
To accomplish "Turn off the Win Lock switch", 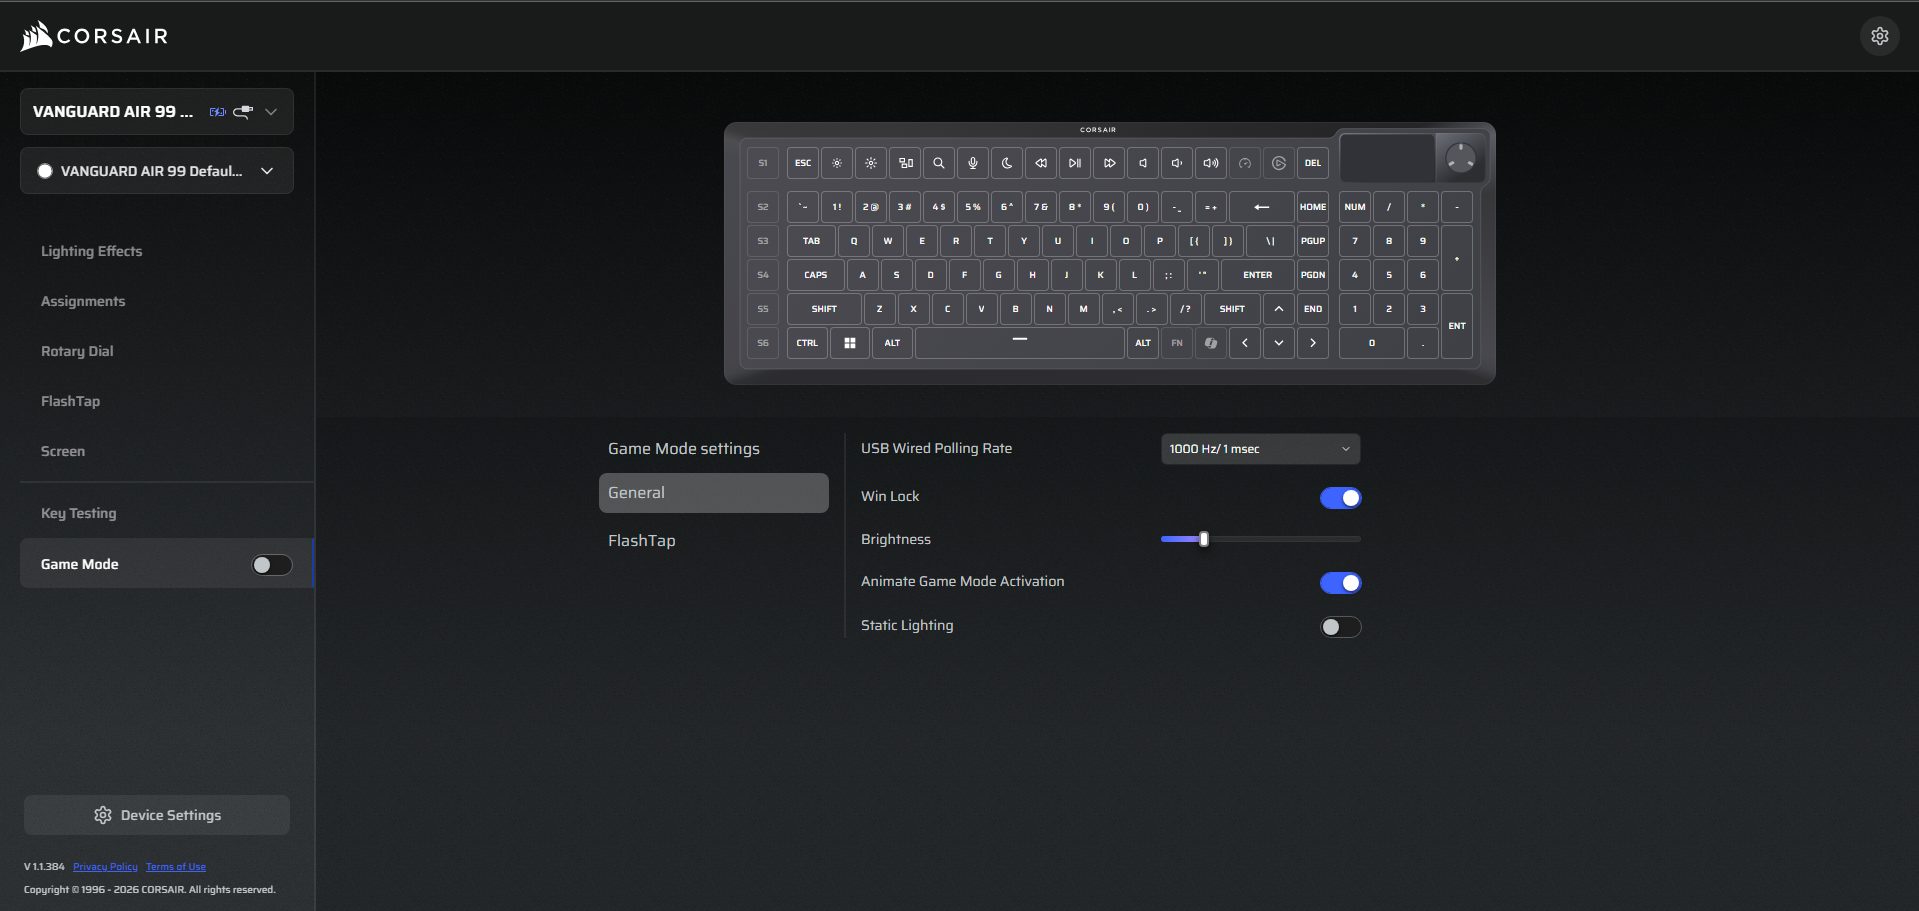I will 1340,498.
